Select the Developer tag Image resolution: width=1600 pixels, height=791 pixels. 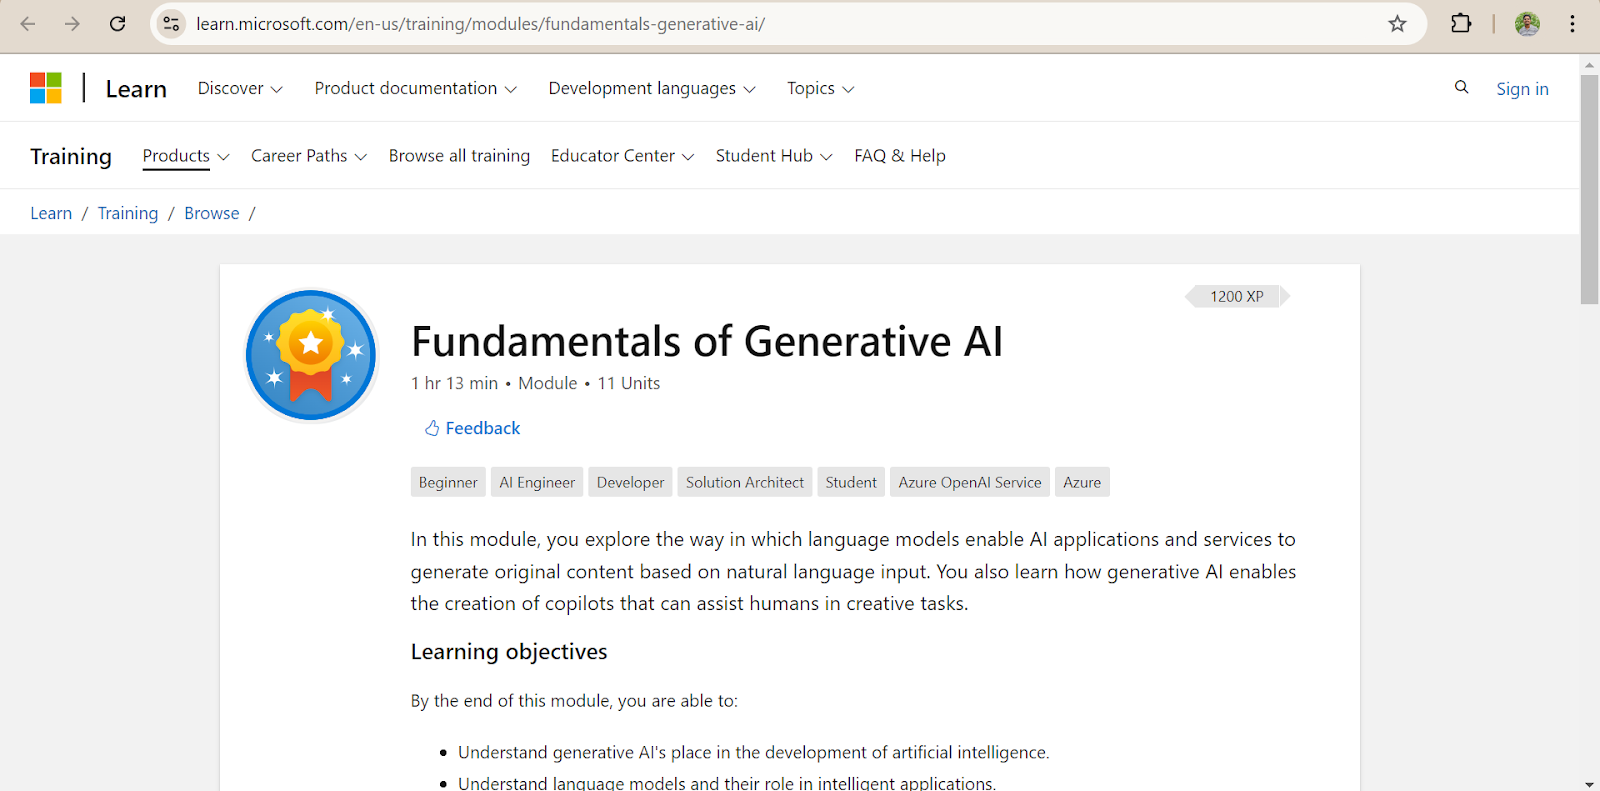[630, 482]
